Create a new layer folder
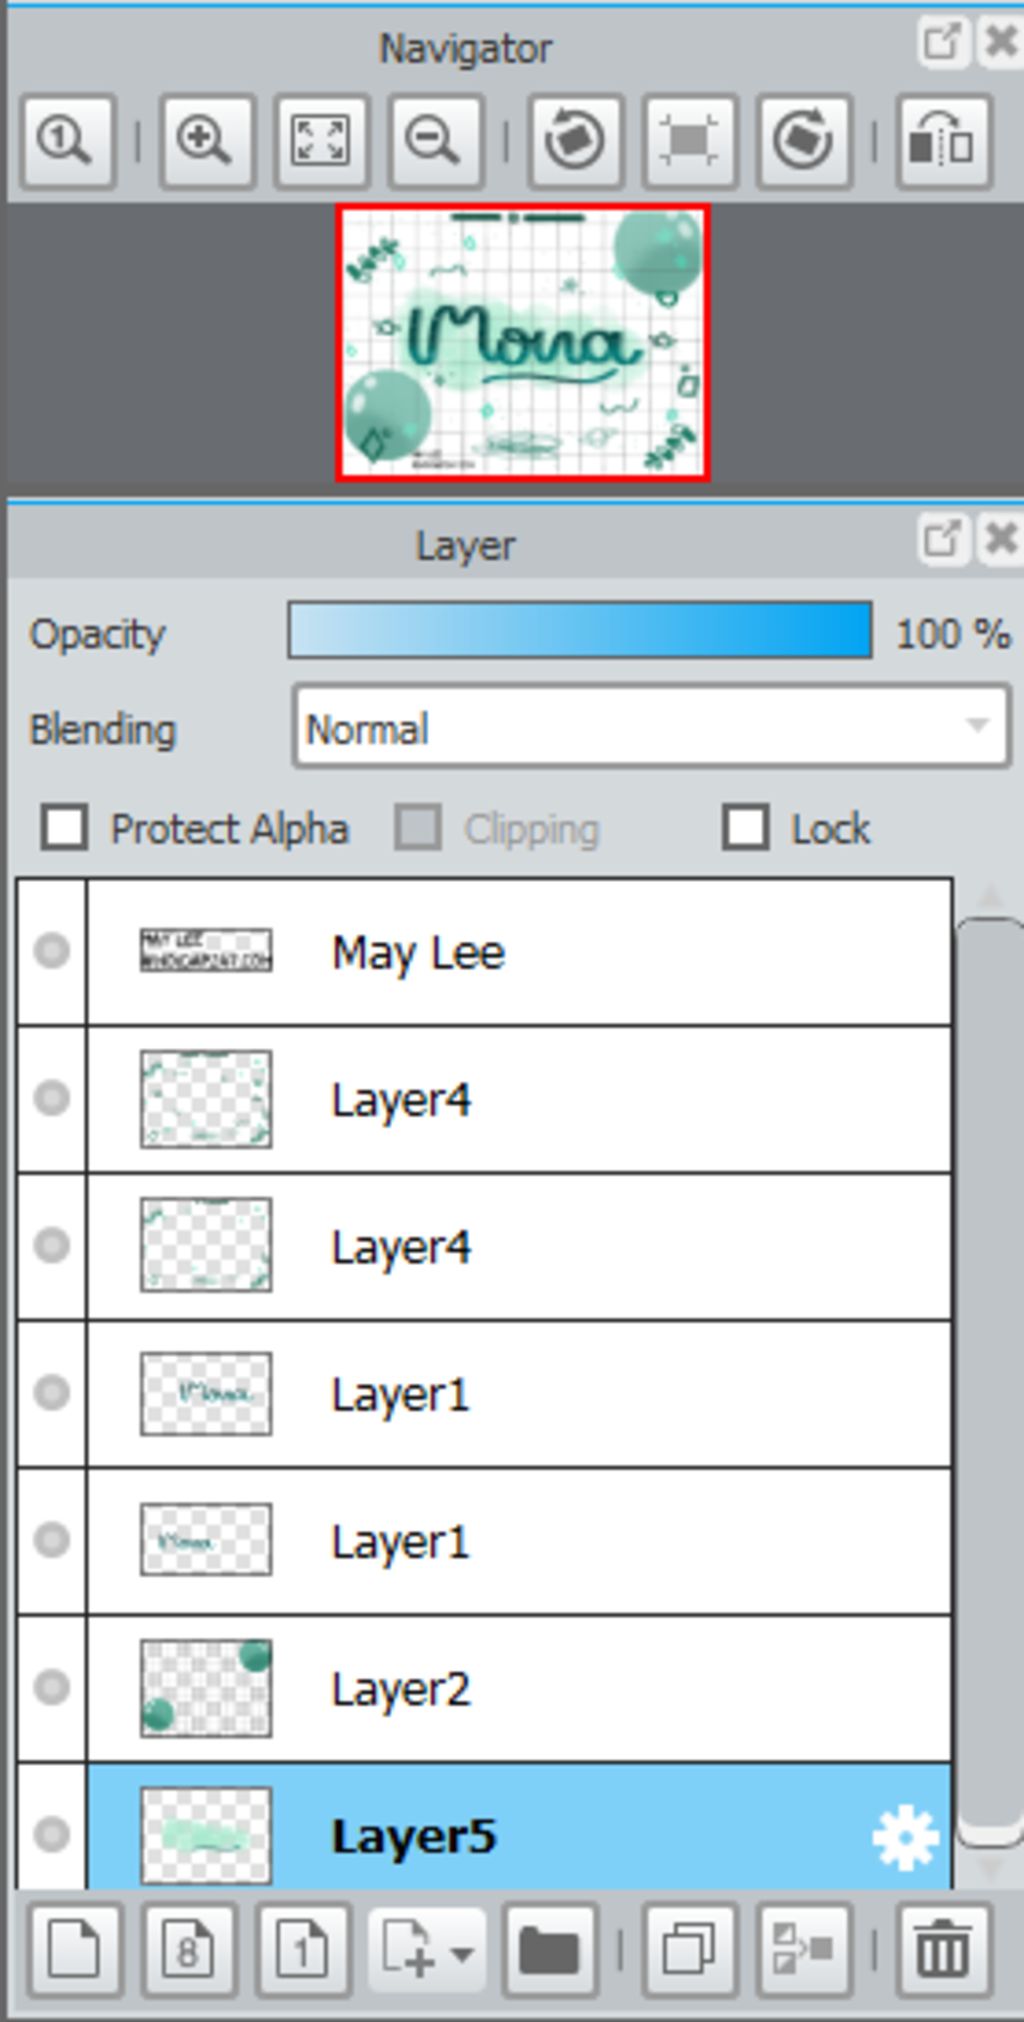Image resolution: width=1024 pixels, height=2022 pixels. coord(550,1950)
